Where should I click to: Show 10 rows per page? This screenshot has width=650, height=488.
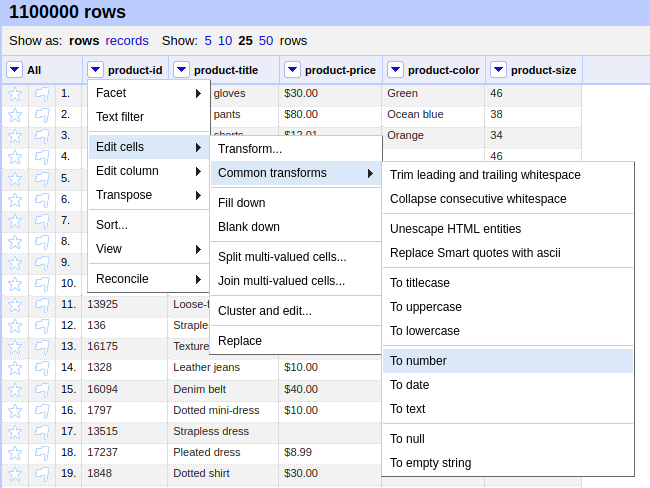(x=225, y=41)
